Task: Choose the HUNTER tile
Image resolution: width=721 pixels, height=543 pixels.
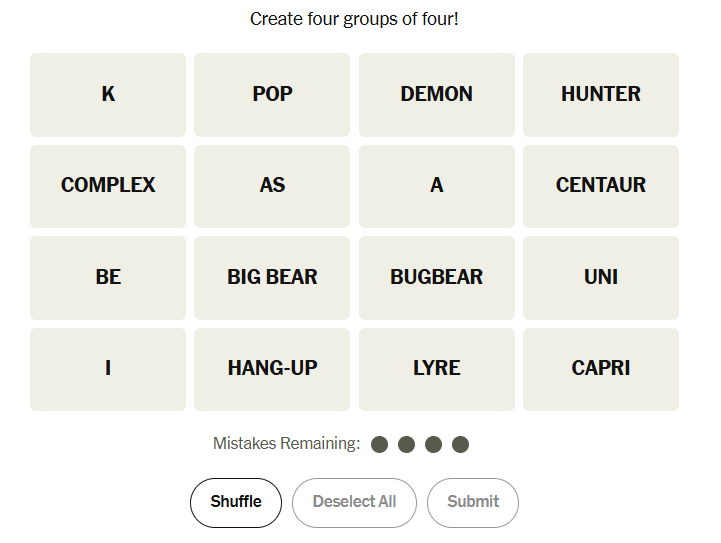Action: pyautogui.click(x=600, y=95)
